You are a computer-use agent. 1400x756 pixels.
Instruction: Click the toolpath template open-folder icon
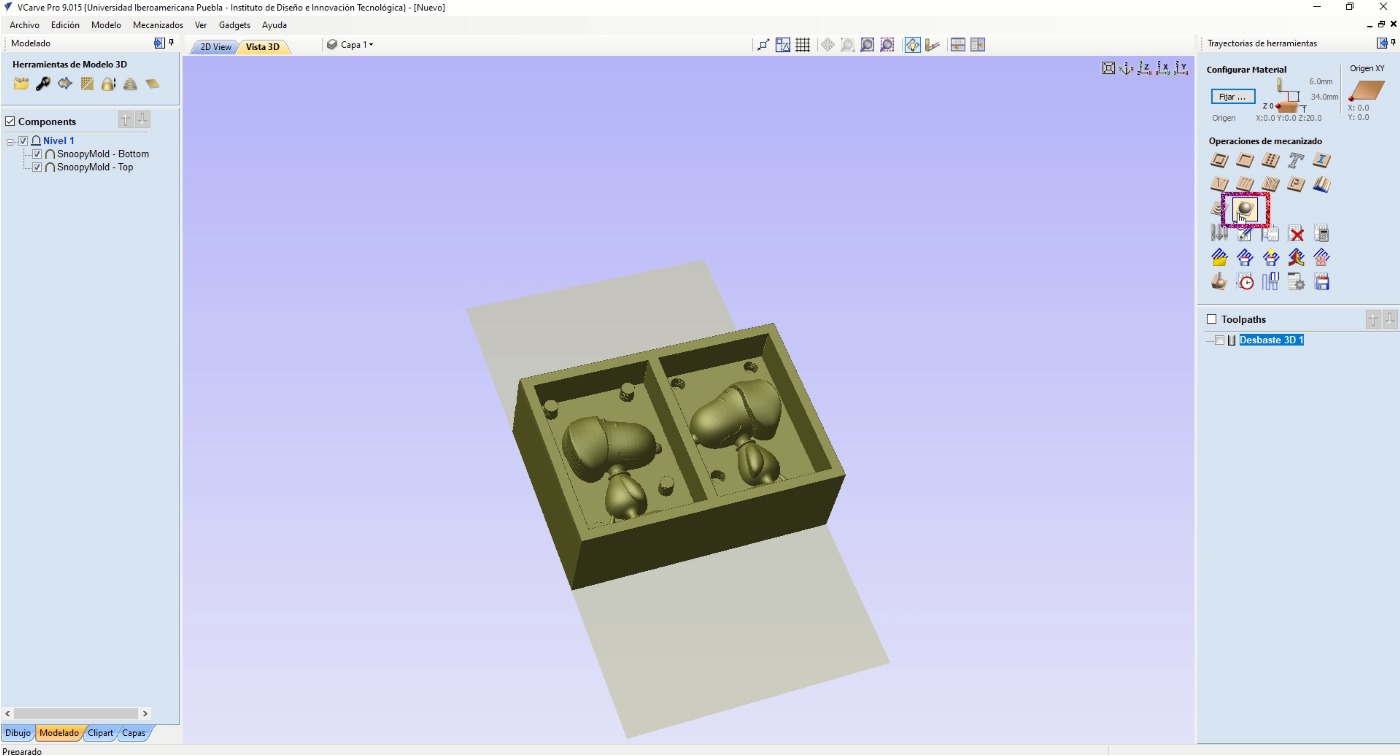click(1219, 258)
